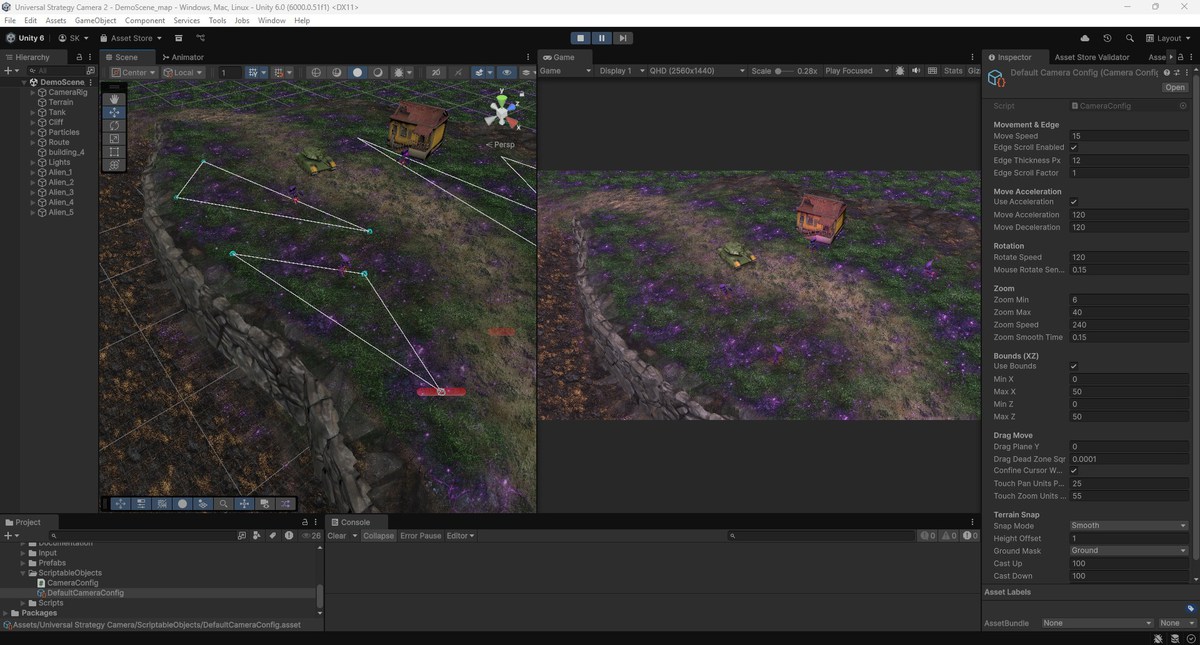Uncheck the Use Bounds checkbox
1200x645 pixels.
tap(1074, 367)
